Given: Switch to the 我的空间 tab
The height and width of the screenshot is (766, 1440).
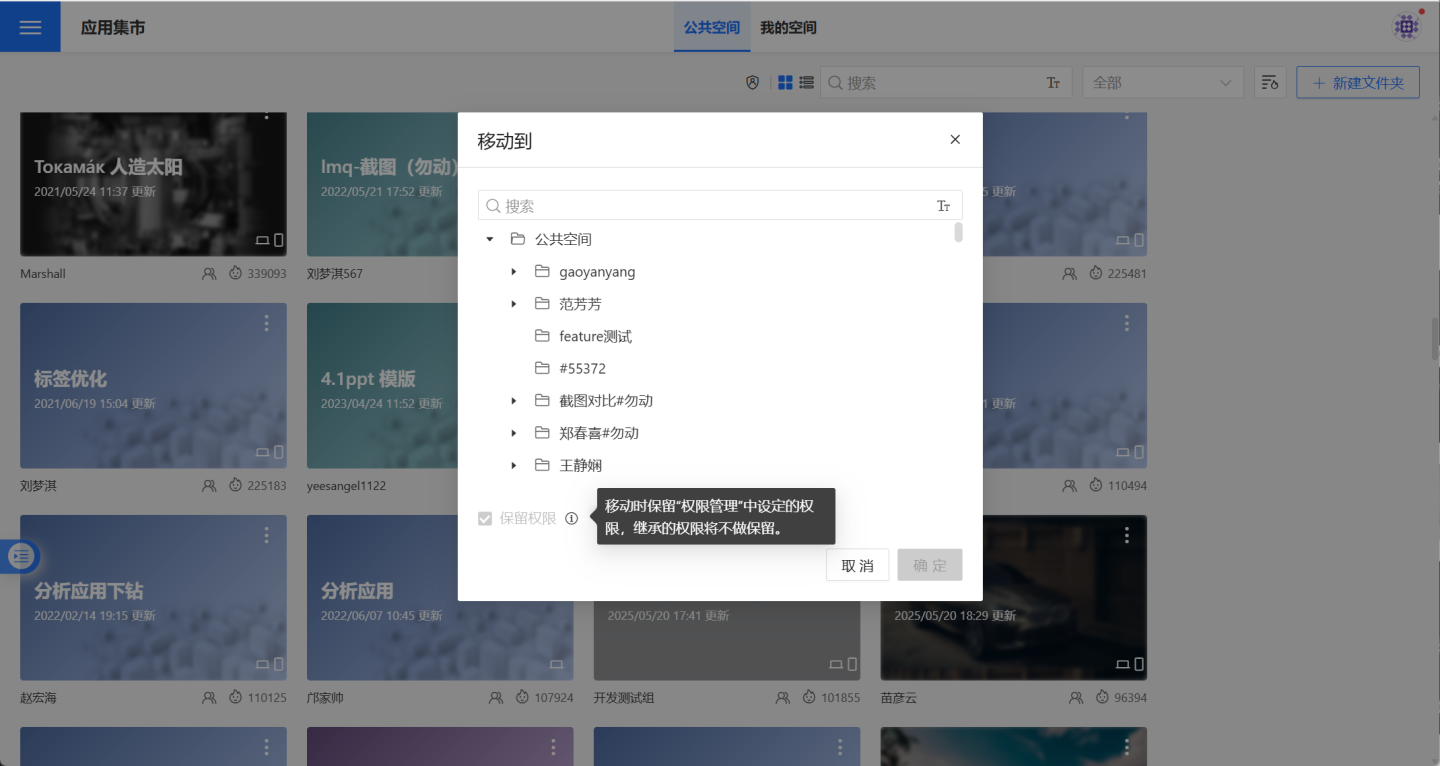Looking at the screenshot, I should (x=788, y=28).
